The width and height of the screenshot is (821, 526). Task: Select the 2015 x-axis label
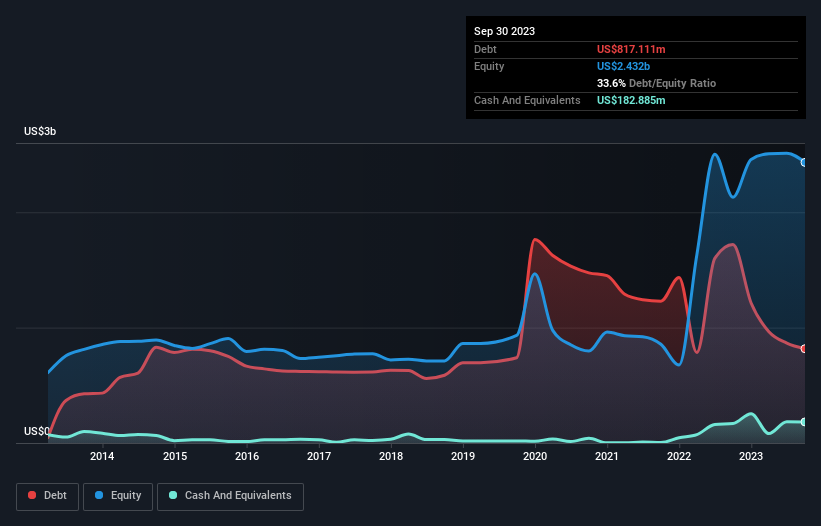click(x=175, y=456)
